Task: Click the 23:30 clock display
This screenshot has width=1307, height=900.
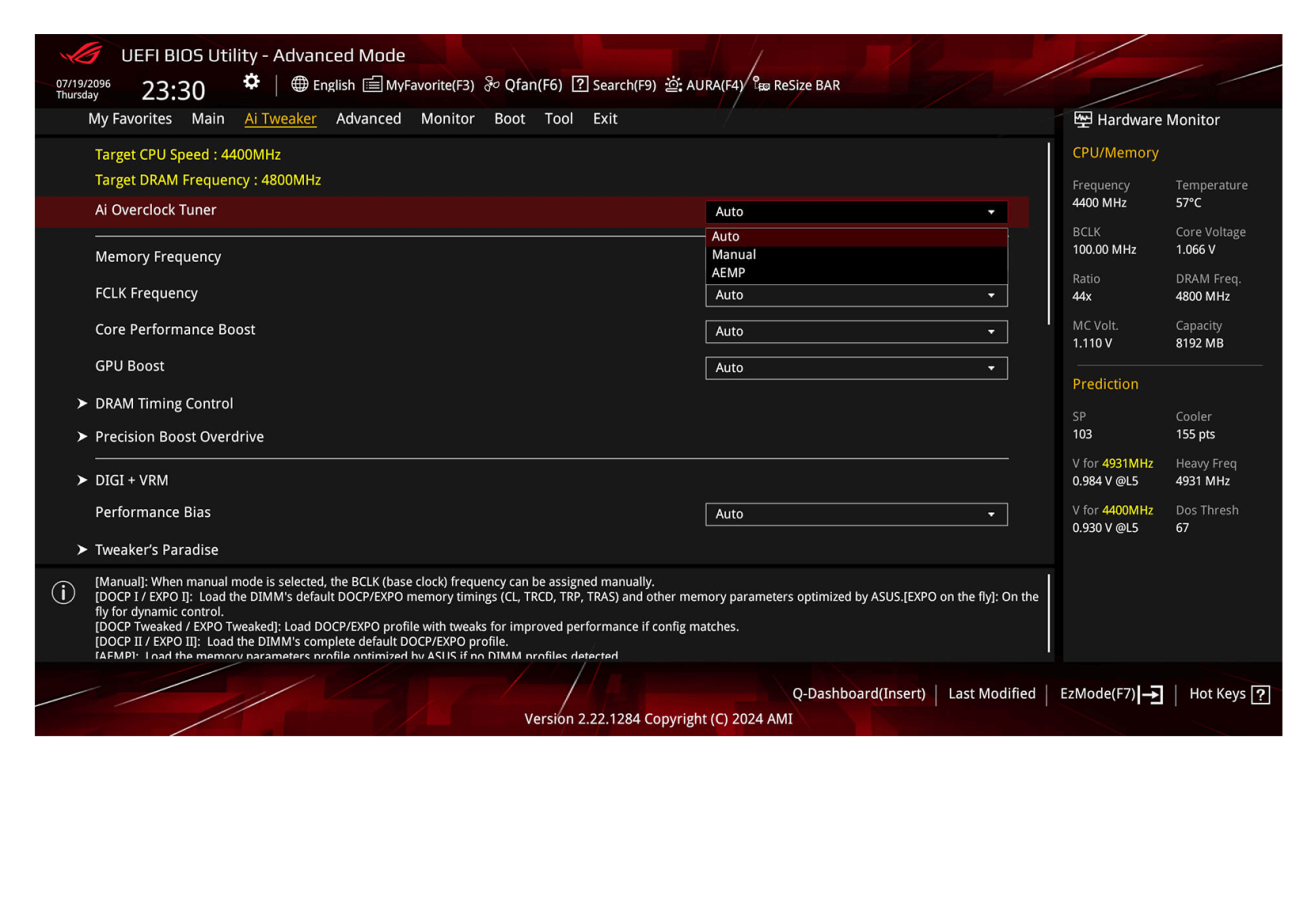Action: coord(173,91)
